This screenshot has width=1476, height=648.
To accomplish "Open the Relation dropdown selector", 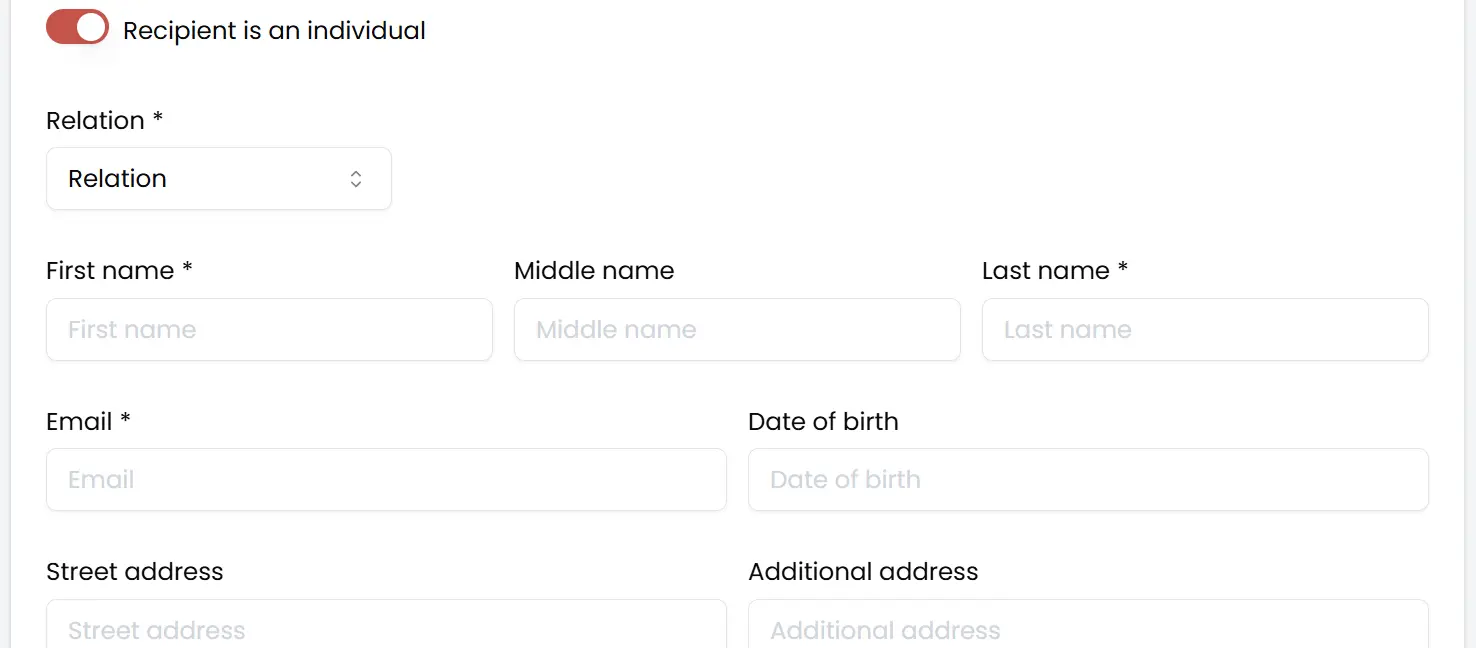I will pos(218,179).
